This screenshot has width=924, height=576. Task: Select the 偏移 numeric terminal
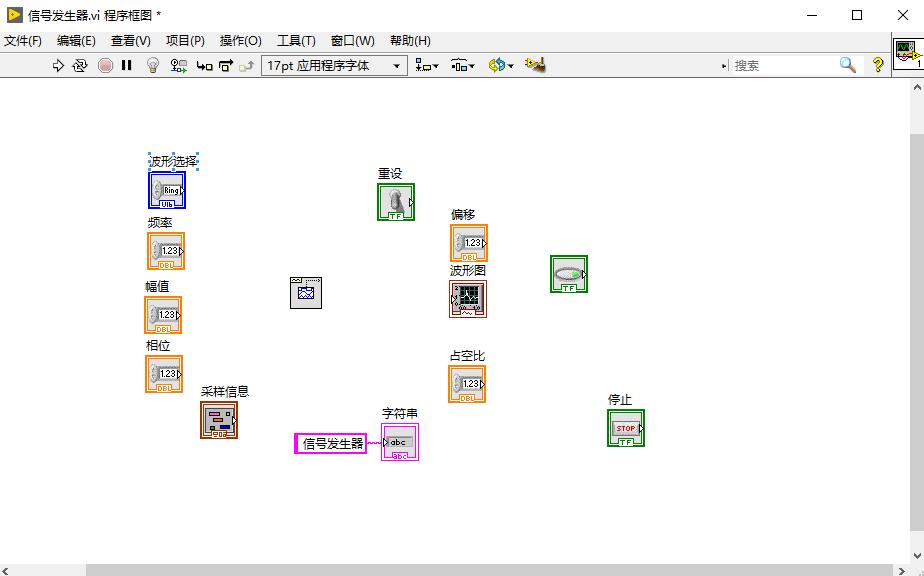coord(469,243)
